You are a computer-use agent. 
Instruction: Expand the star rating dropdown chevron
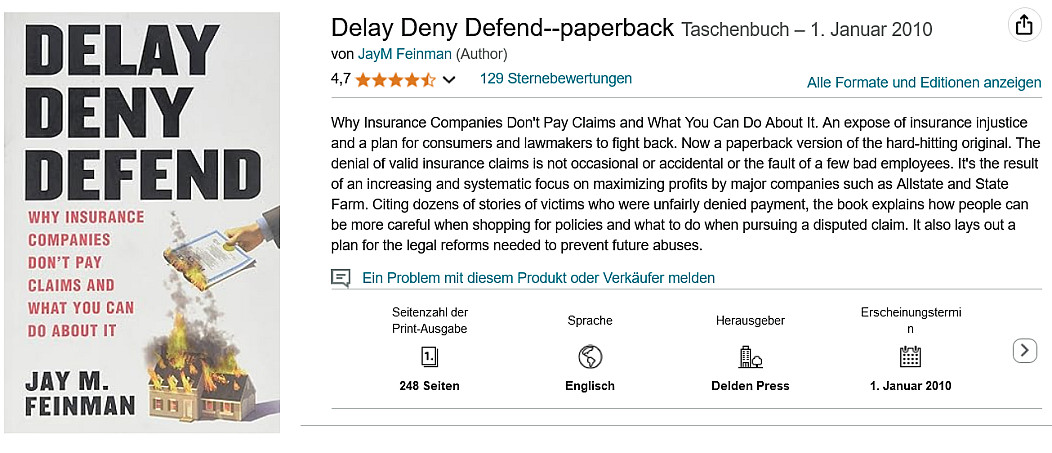point(448,79)
